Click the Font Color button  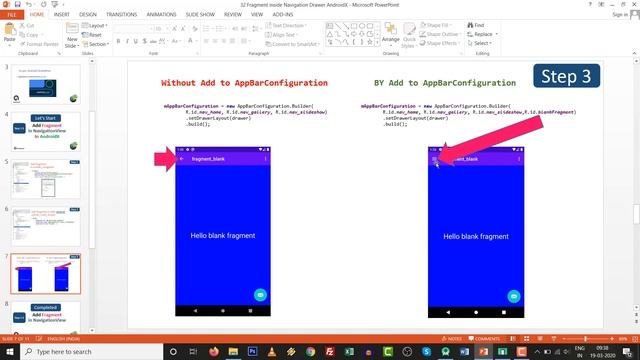(190, 41)
